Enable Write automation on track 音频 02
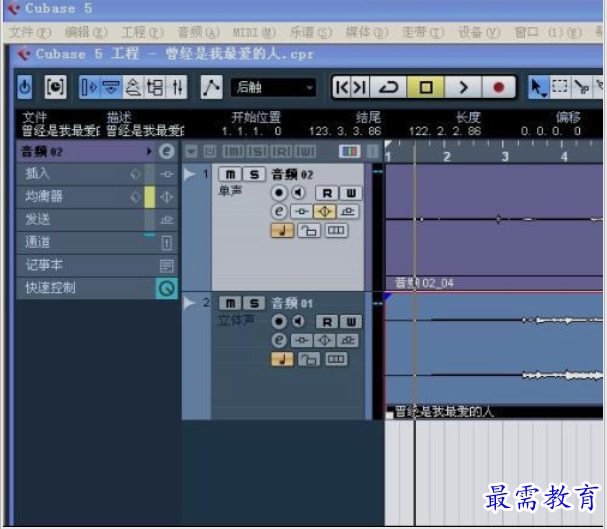 pos(351,193)
